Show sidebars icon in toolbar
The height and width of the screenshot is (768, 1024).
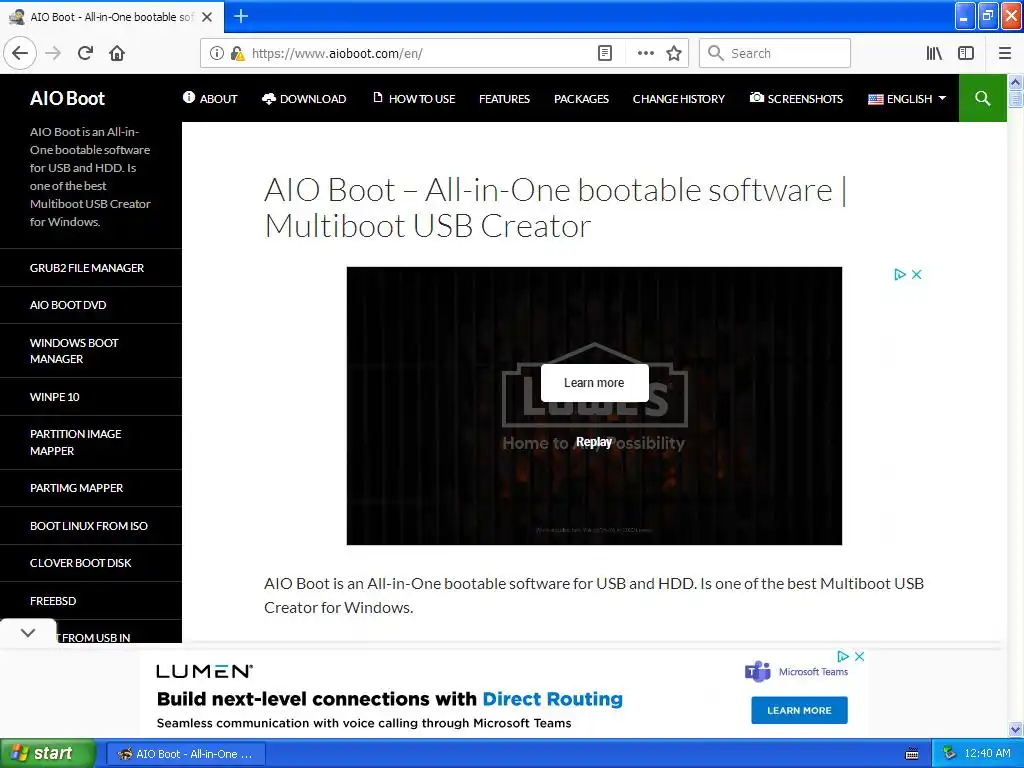[966, 53]
